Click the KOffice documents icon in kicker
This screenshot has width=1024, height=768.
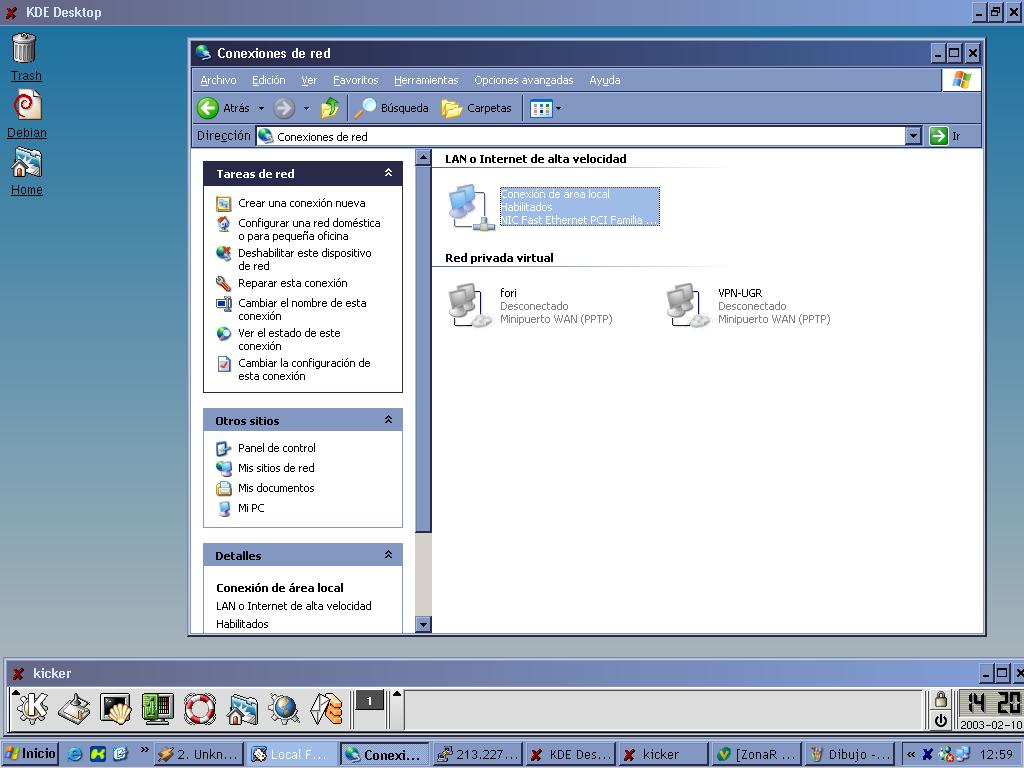(x=327, y=709)
